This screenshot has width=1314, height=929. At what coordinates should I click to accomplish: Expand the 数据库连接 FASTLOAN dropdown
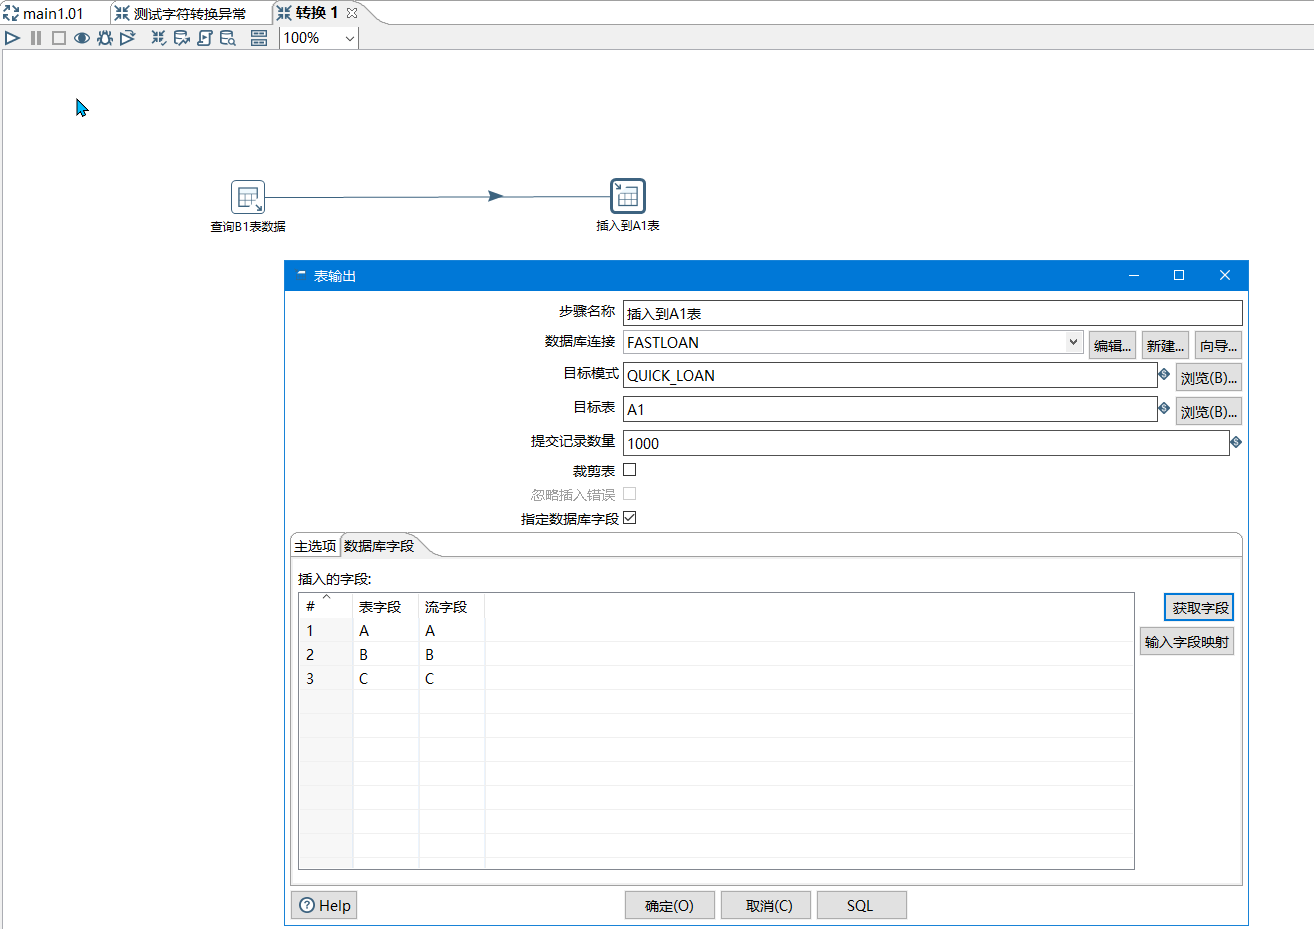point(1073,342)
